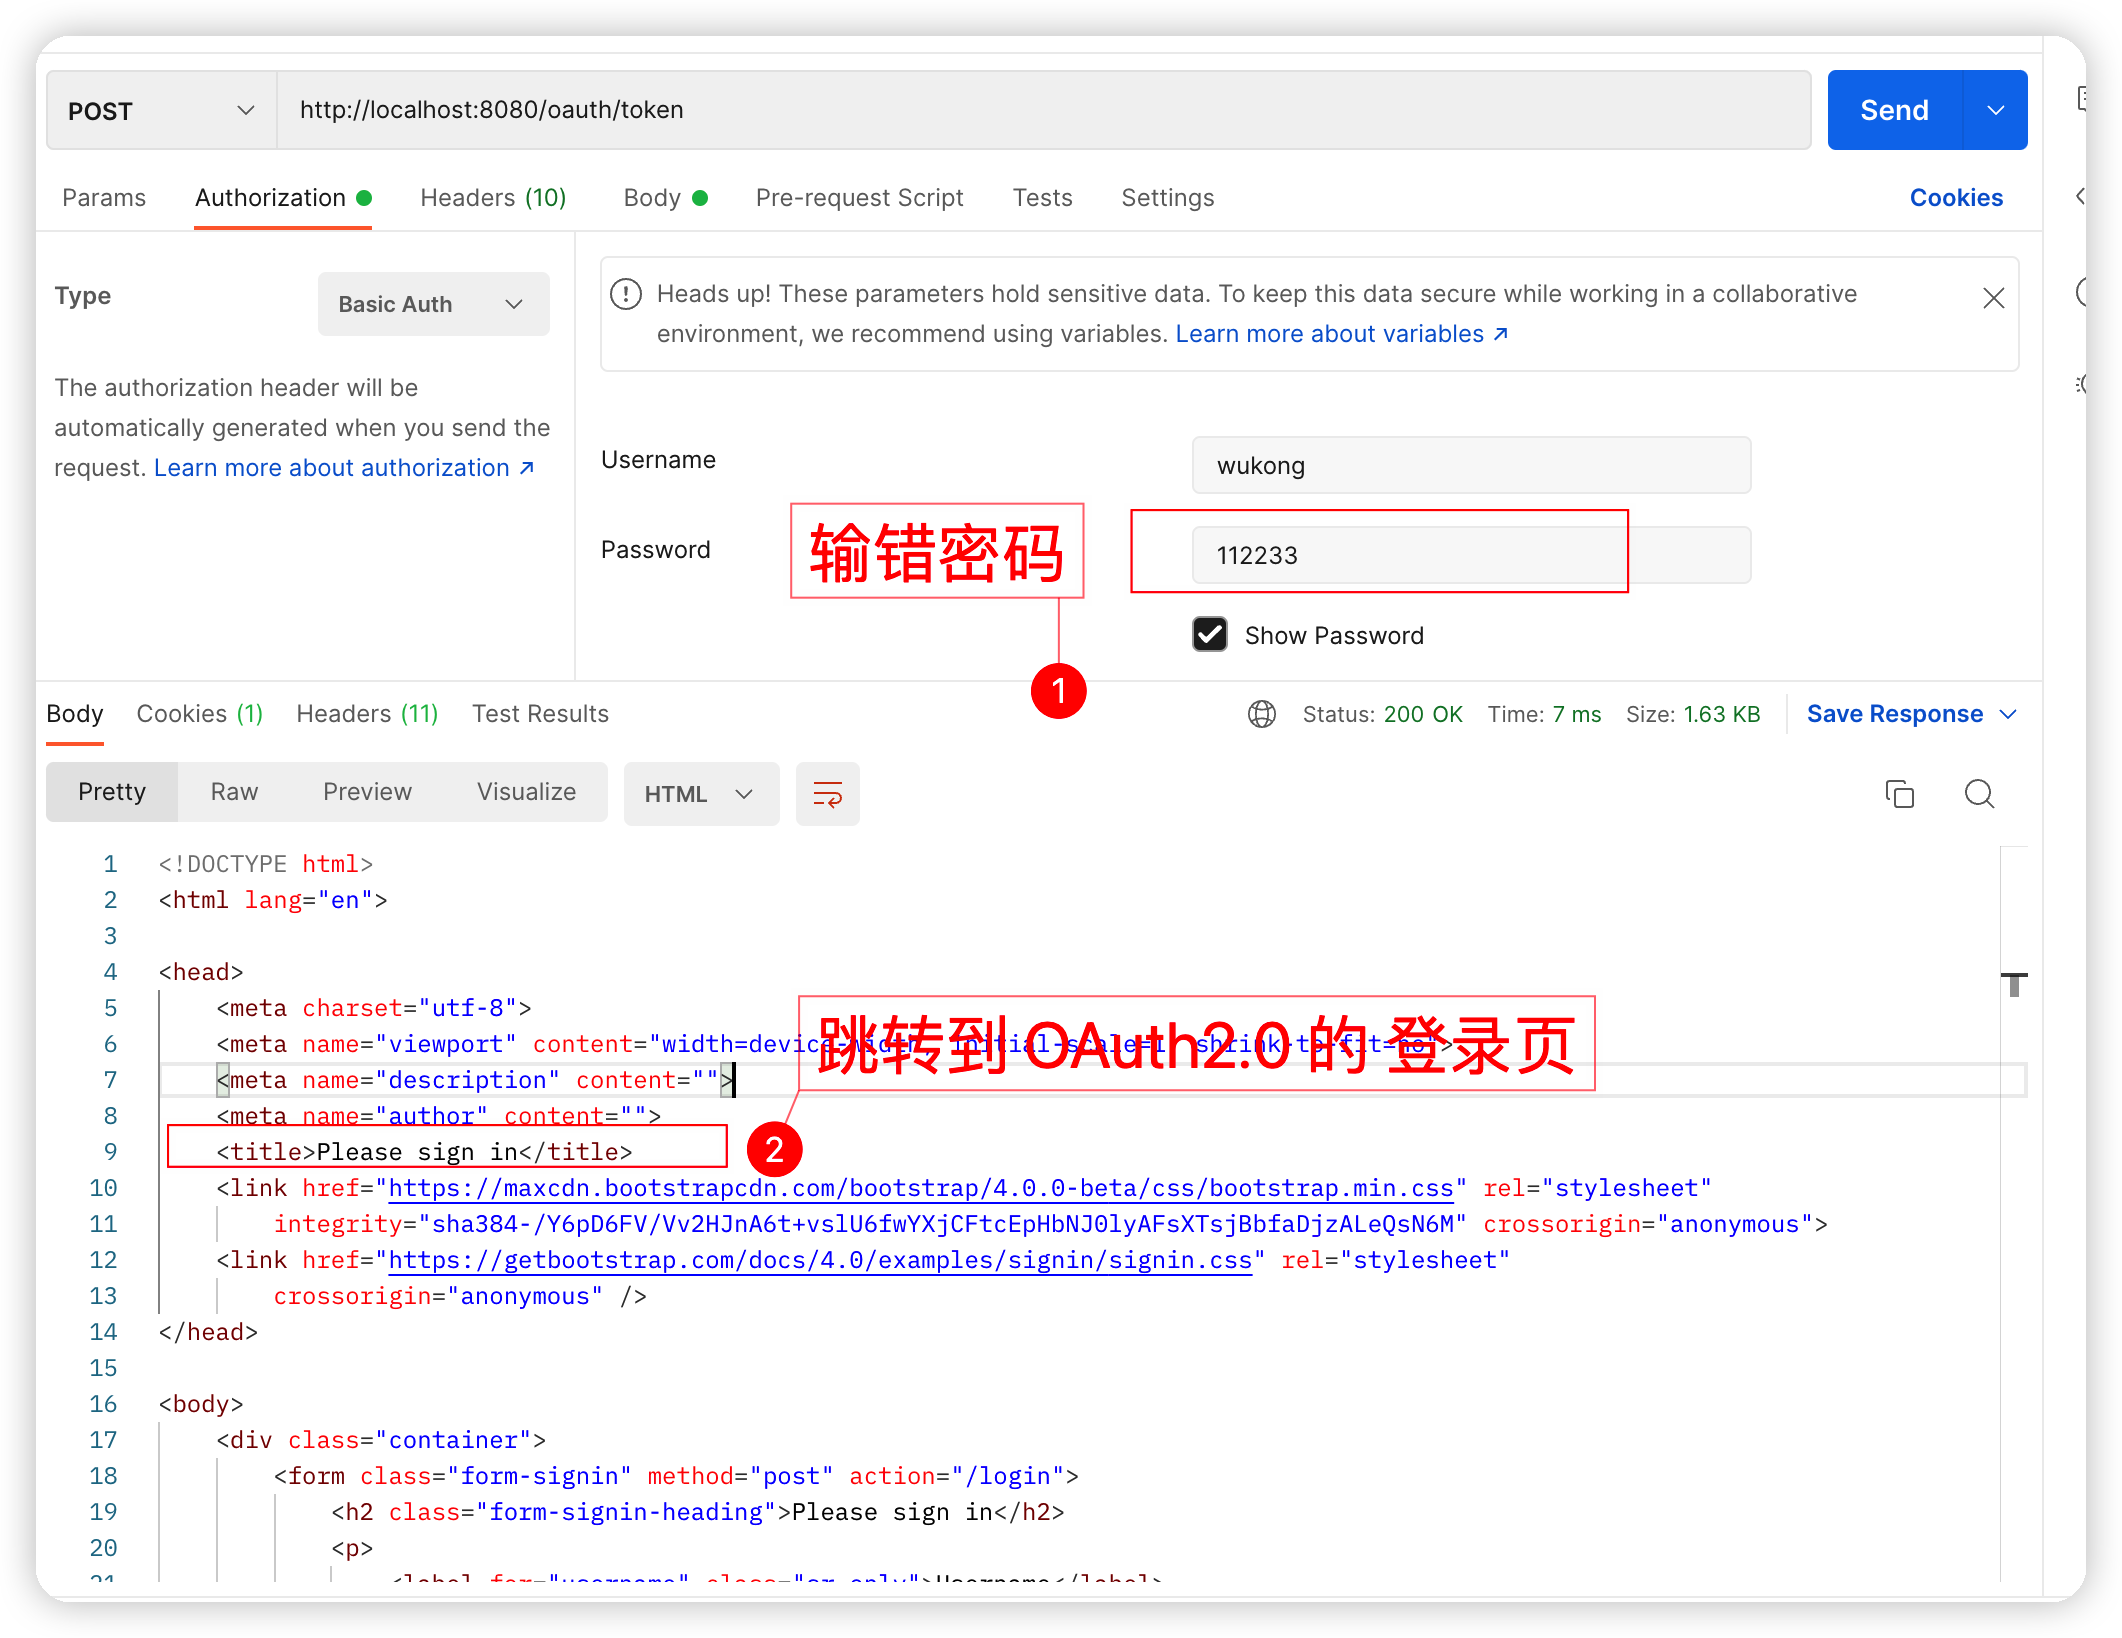This screenshot has width=2122, height=1638.
Task: Switch to Preview response view
Action: coord(367,792)
